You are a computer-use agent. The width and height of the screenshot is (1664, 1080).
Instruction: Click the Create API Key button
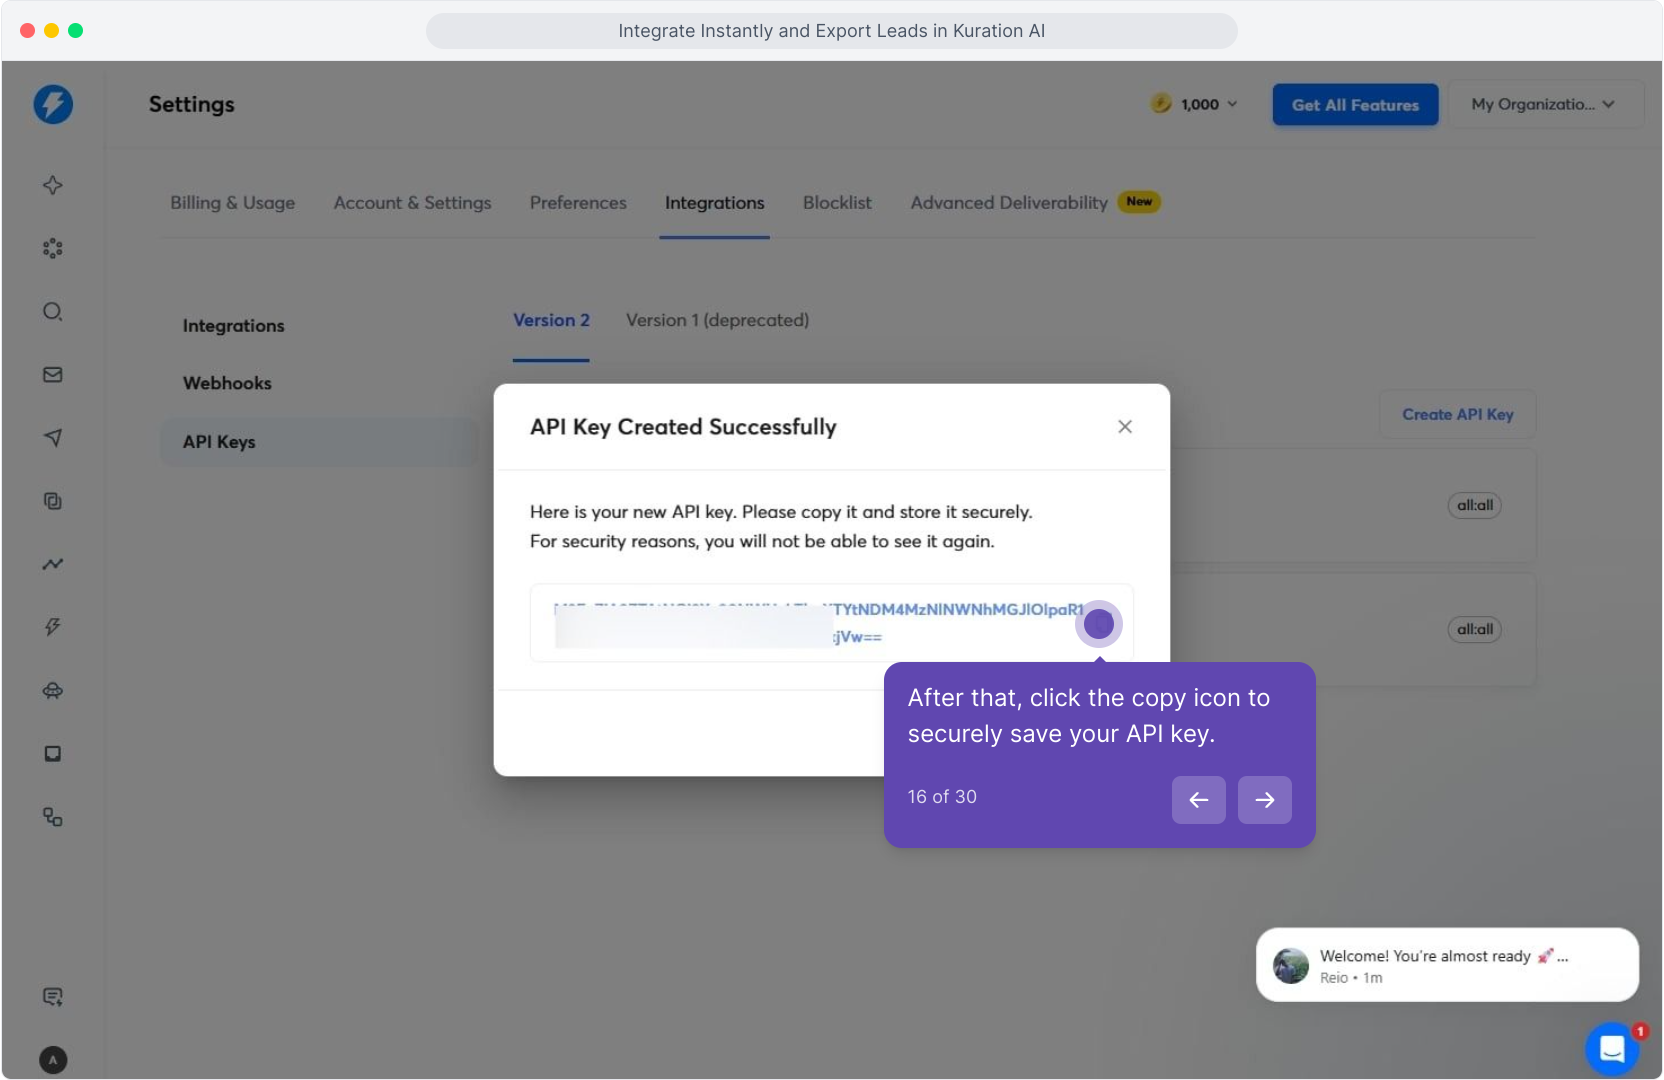1457,414
